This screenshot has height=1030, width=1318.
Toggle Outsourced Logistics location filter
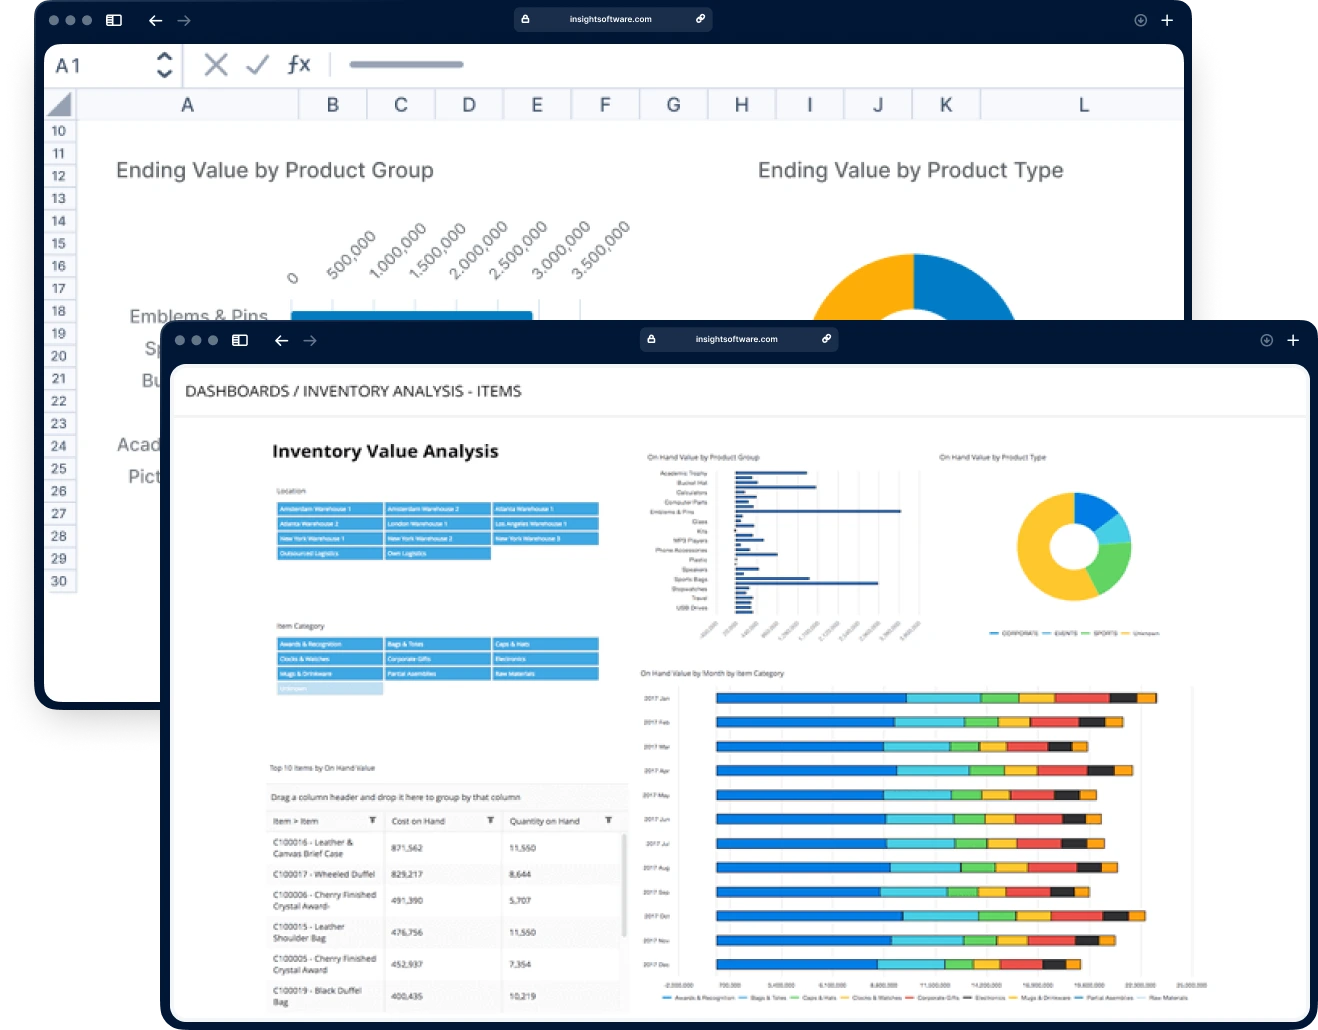(x=330, y=553)
